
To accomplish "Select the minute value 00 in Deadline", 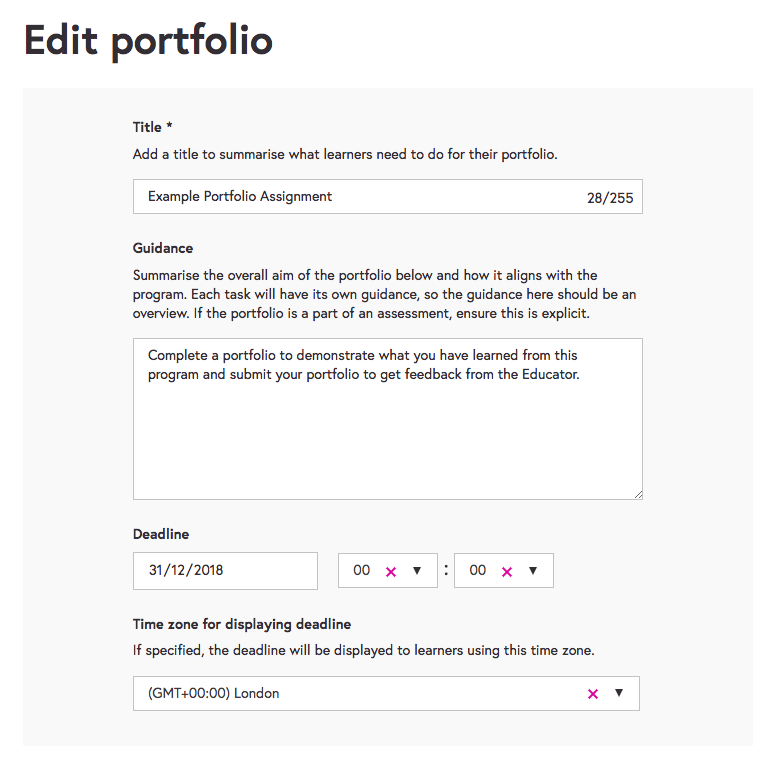I will tap(477, 570).
